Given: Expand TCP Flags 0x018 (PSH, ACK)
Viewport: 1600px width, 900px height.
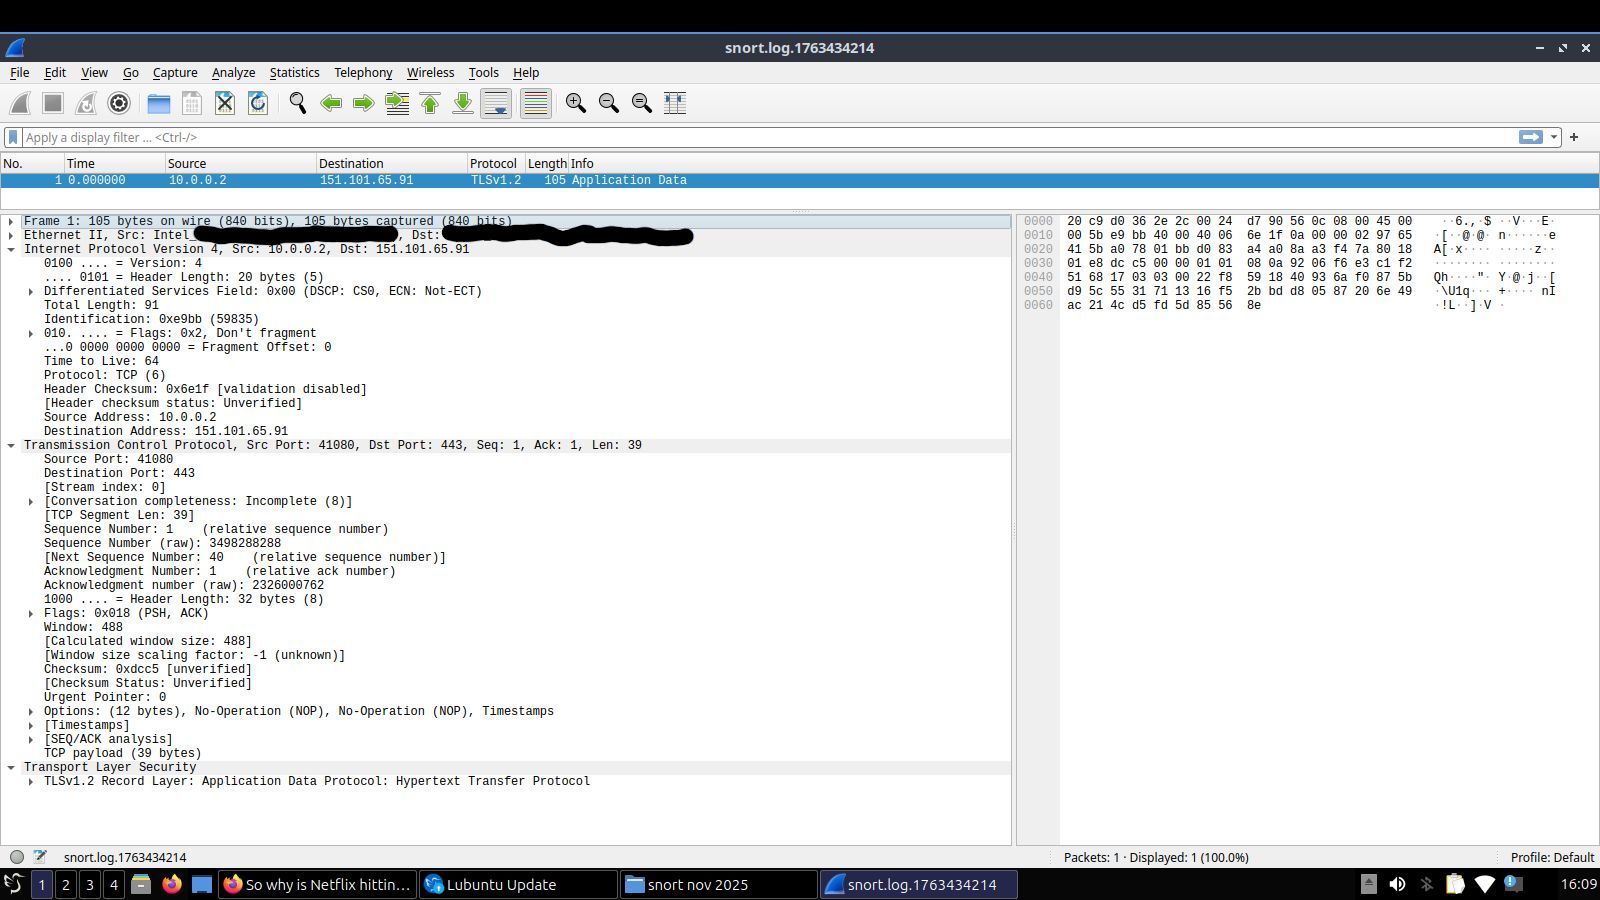Looking at the screenshot, I should 31,614.
